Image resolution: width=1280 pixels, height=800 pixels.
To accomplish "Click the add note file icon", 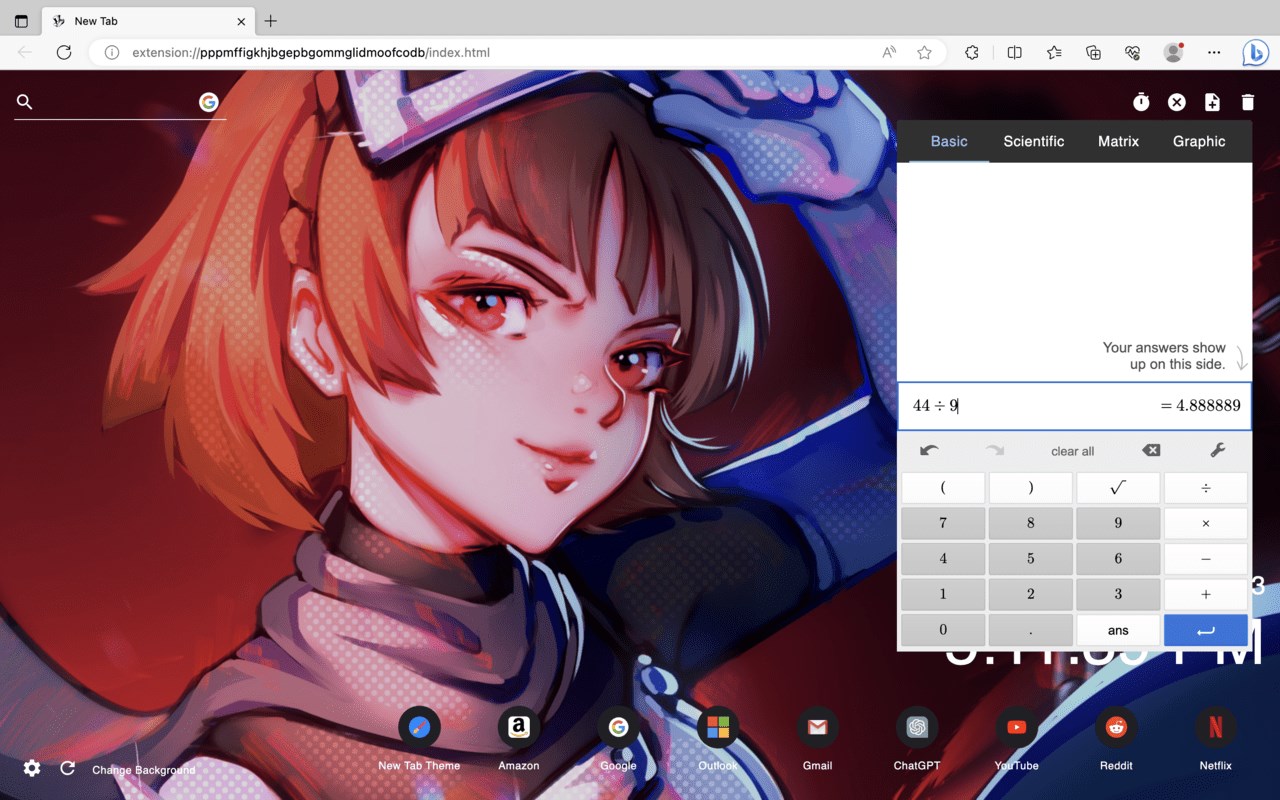I will tap(1212, 102).
